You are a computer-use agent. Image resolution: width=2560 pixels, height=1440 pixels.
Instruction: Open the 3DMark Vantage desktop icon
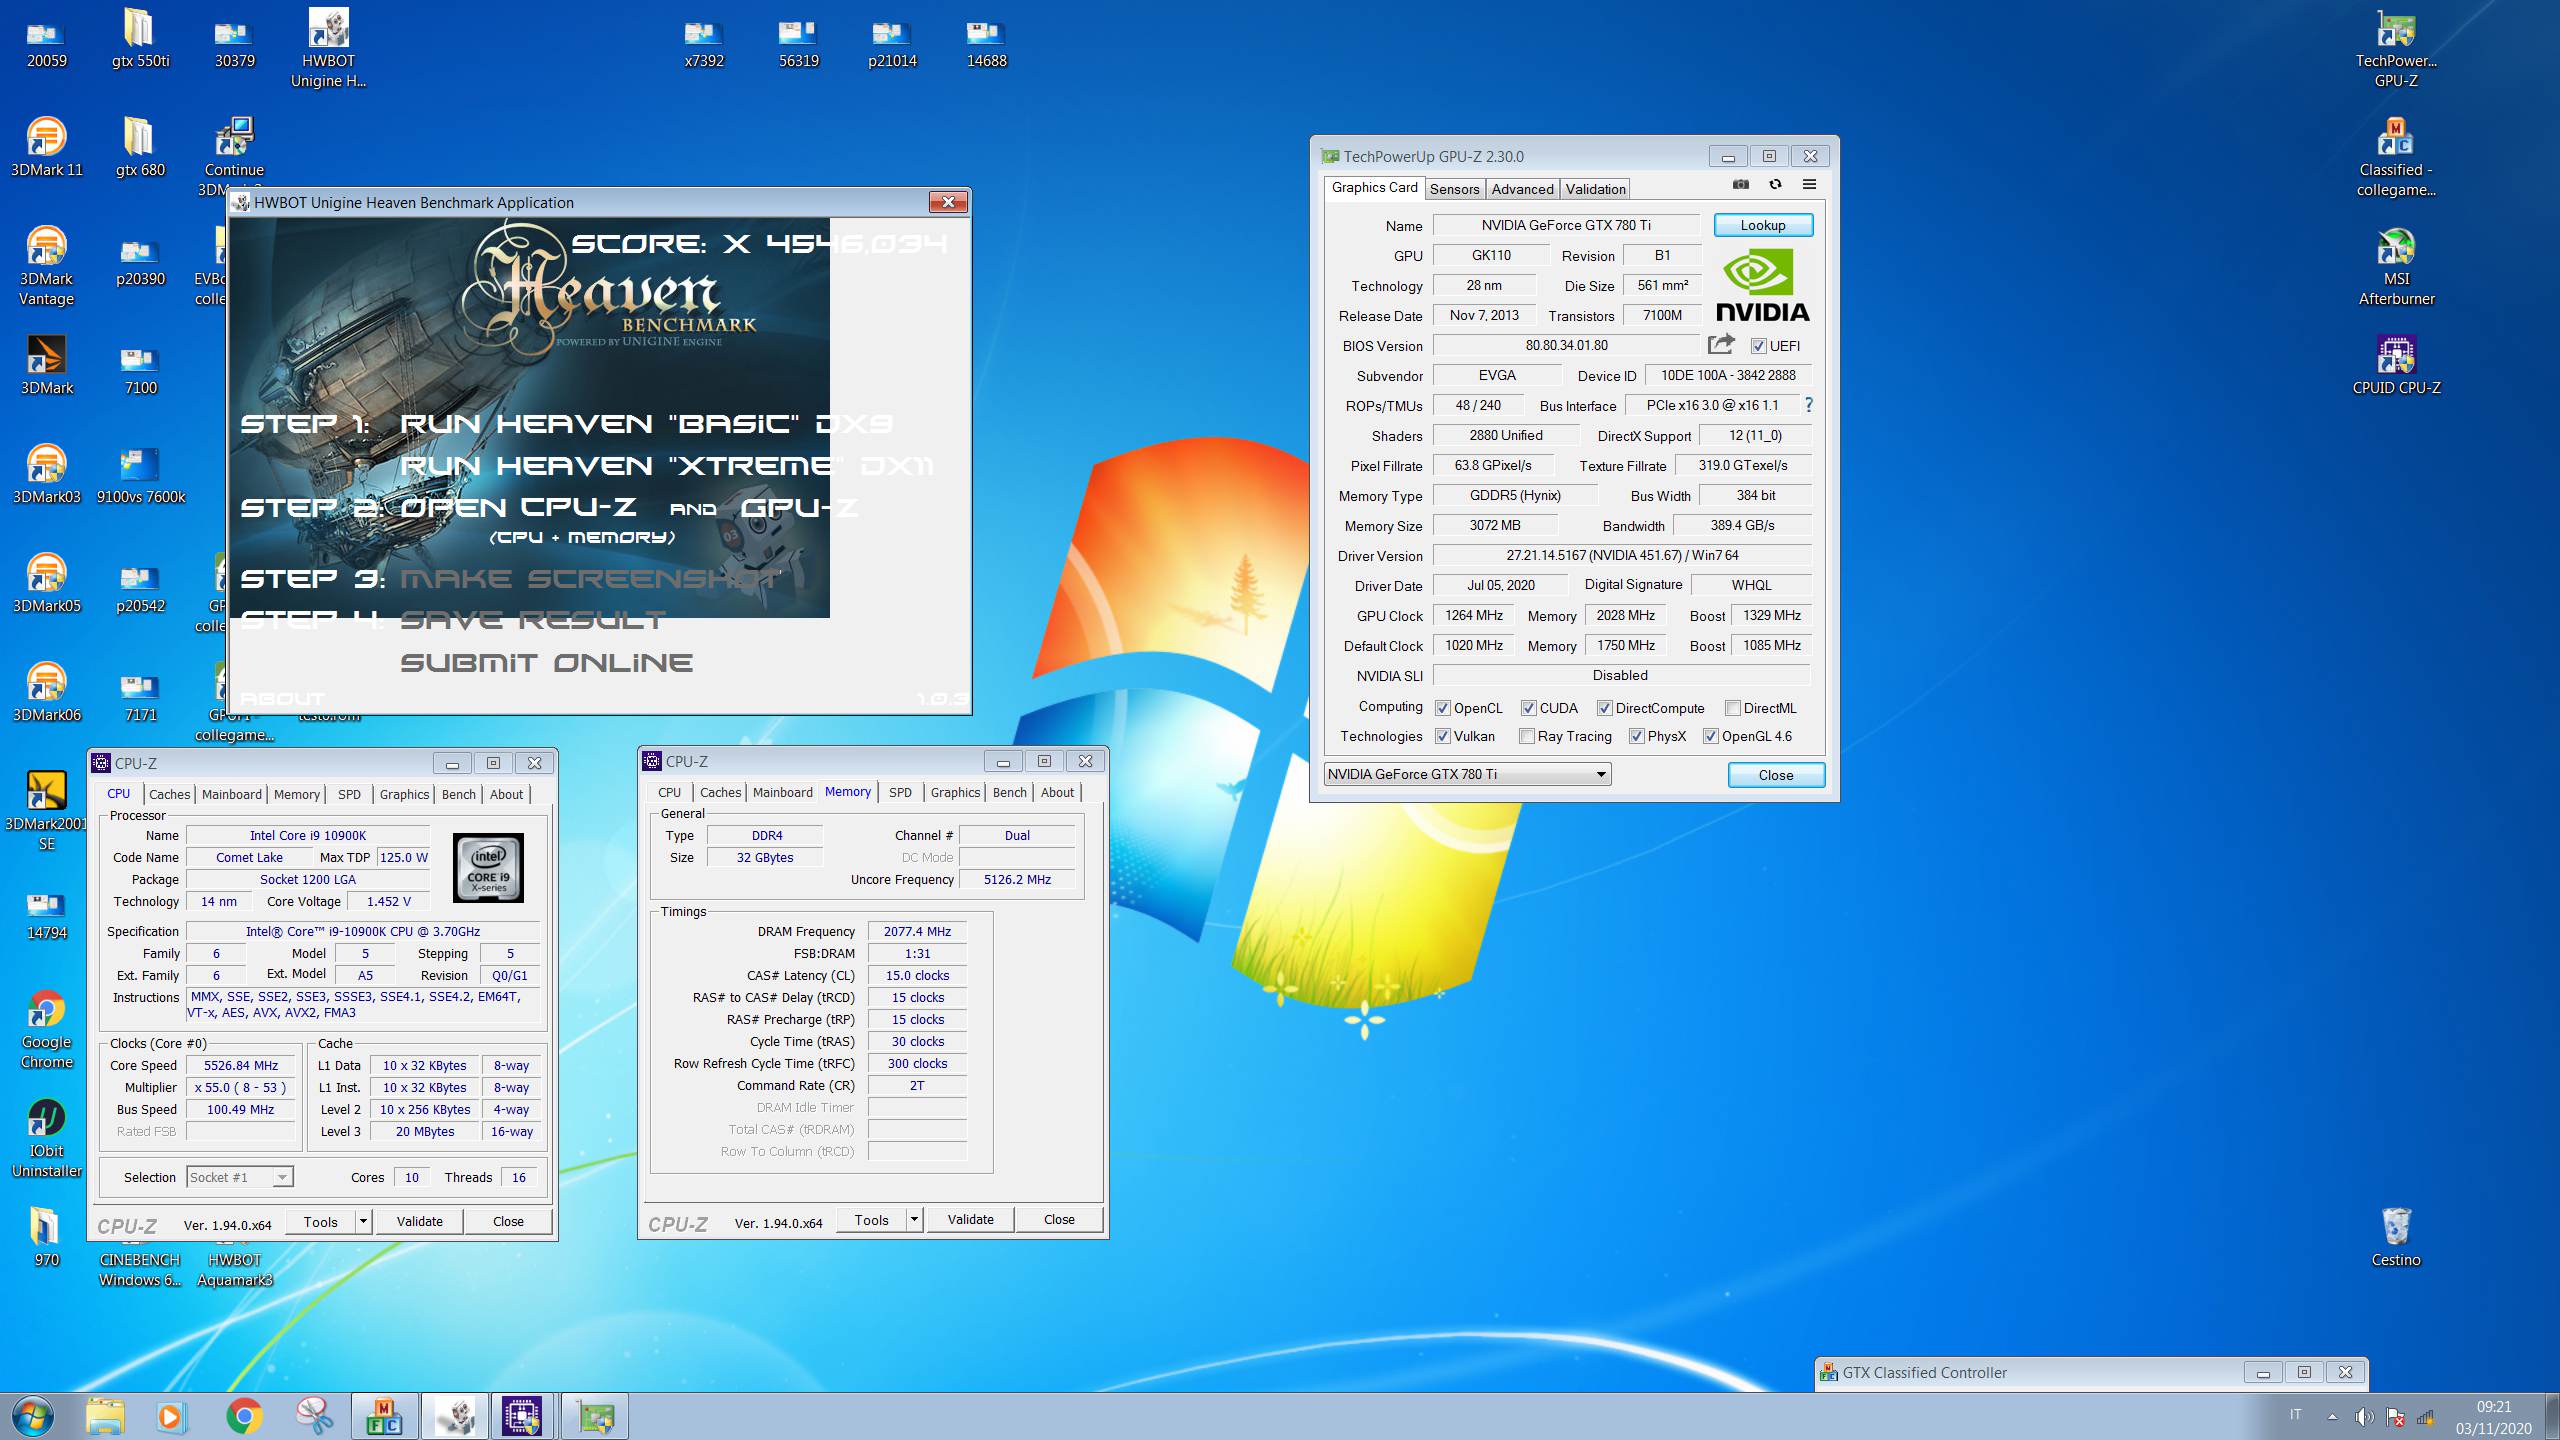click(46, 266)
